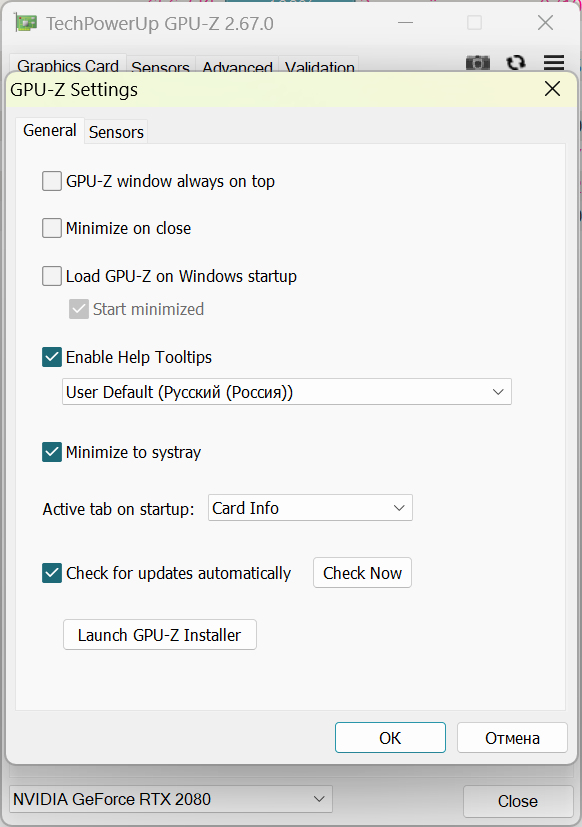Open the tooltip language dropdown
The image size is (582, 827).
[x=287, y=392]
